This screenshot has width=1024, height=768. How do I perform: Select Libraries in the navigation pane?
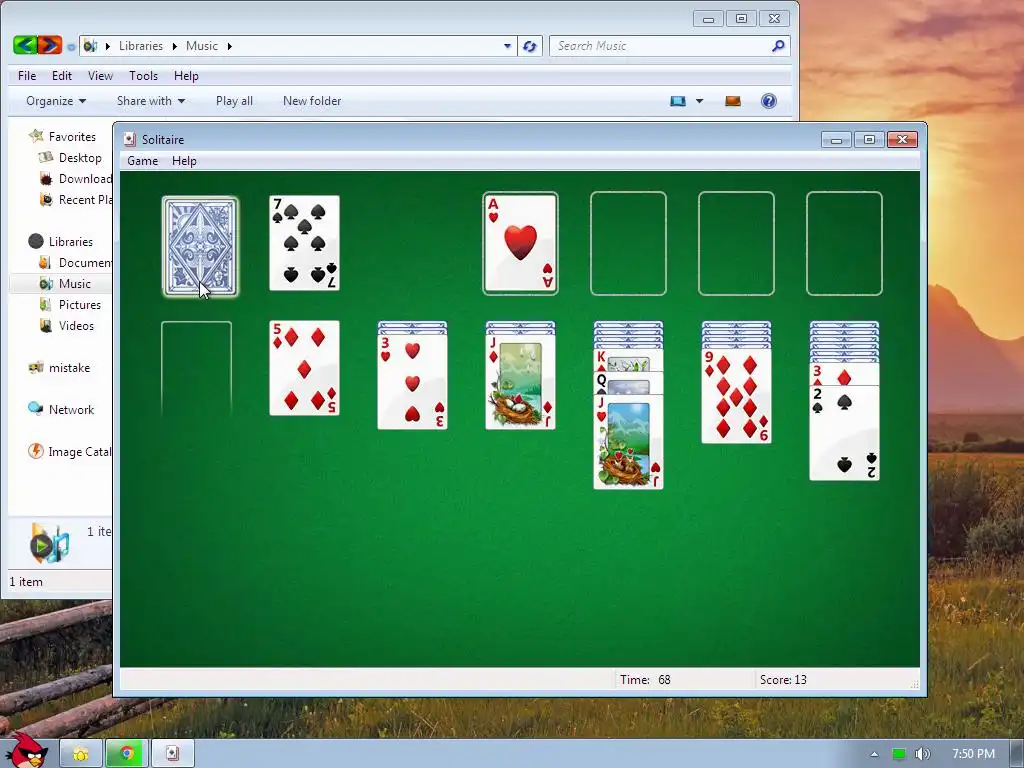pyautogui.click(x=61, y=242)
